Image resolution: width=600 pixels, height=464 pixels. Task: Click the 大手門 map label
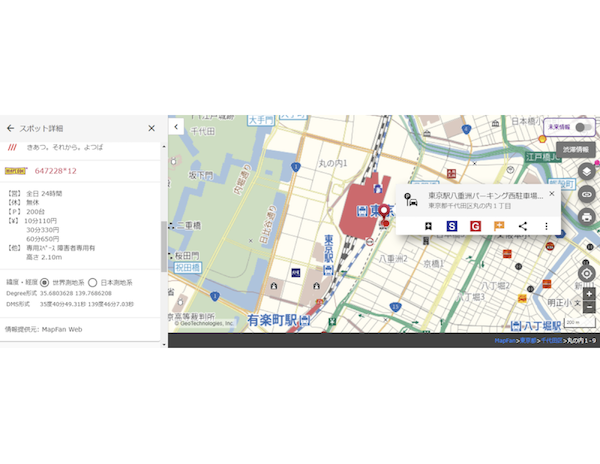261,120
